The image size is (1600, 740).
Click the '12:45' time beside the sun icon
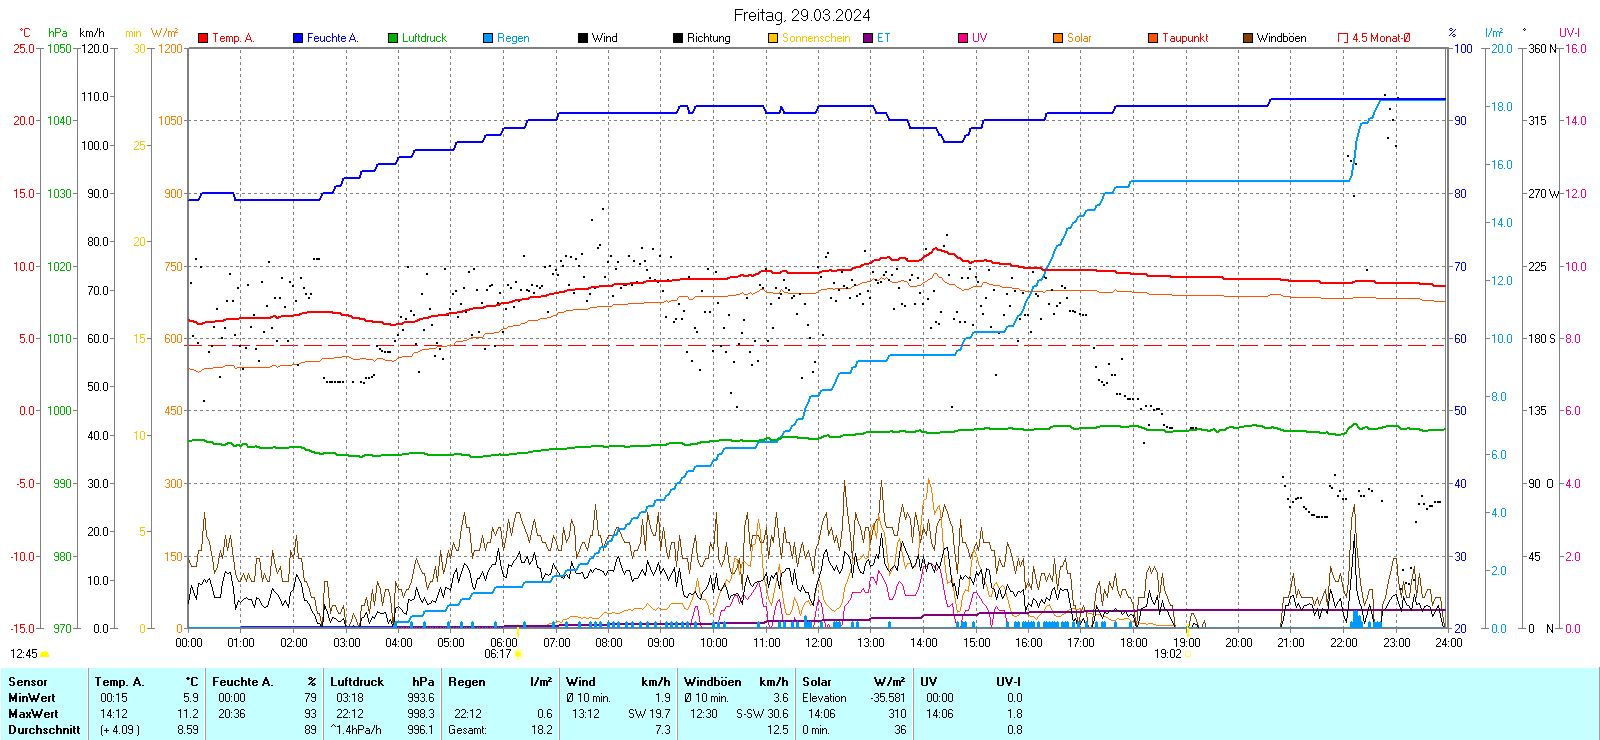click(x=24, y=654)
